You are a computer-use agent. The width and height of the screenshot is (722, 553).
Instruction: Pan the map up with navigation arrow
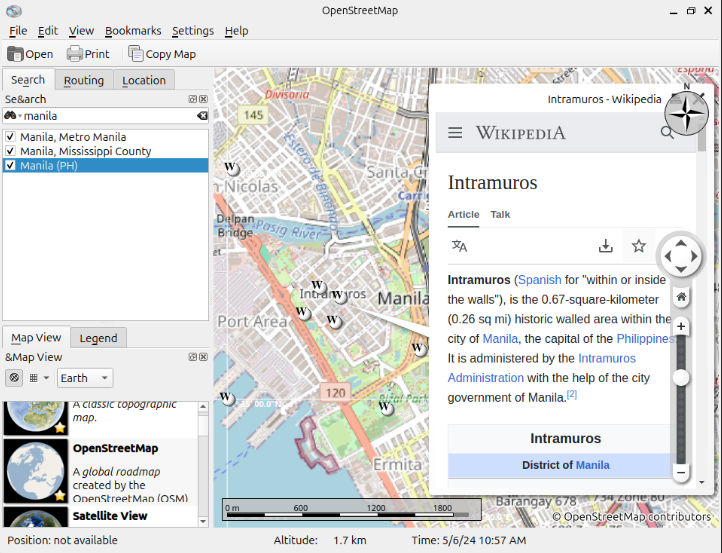coord(681,244)
